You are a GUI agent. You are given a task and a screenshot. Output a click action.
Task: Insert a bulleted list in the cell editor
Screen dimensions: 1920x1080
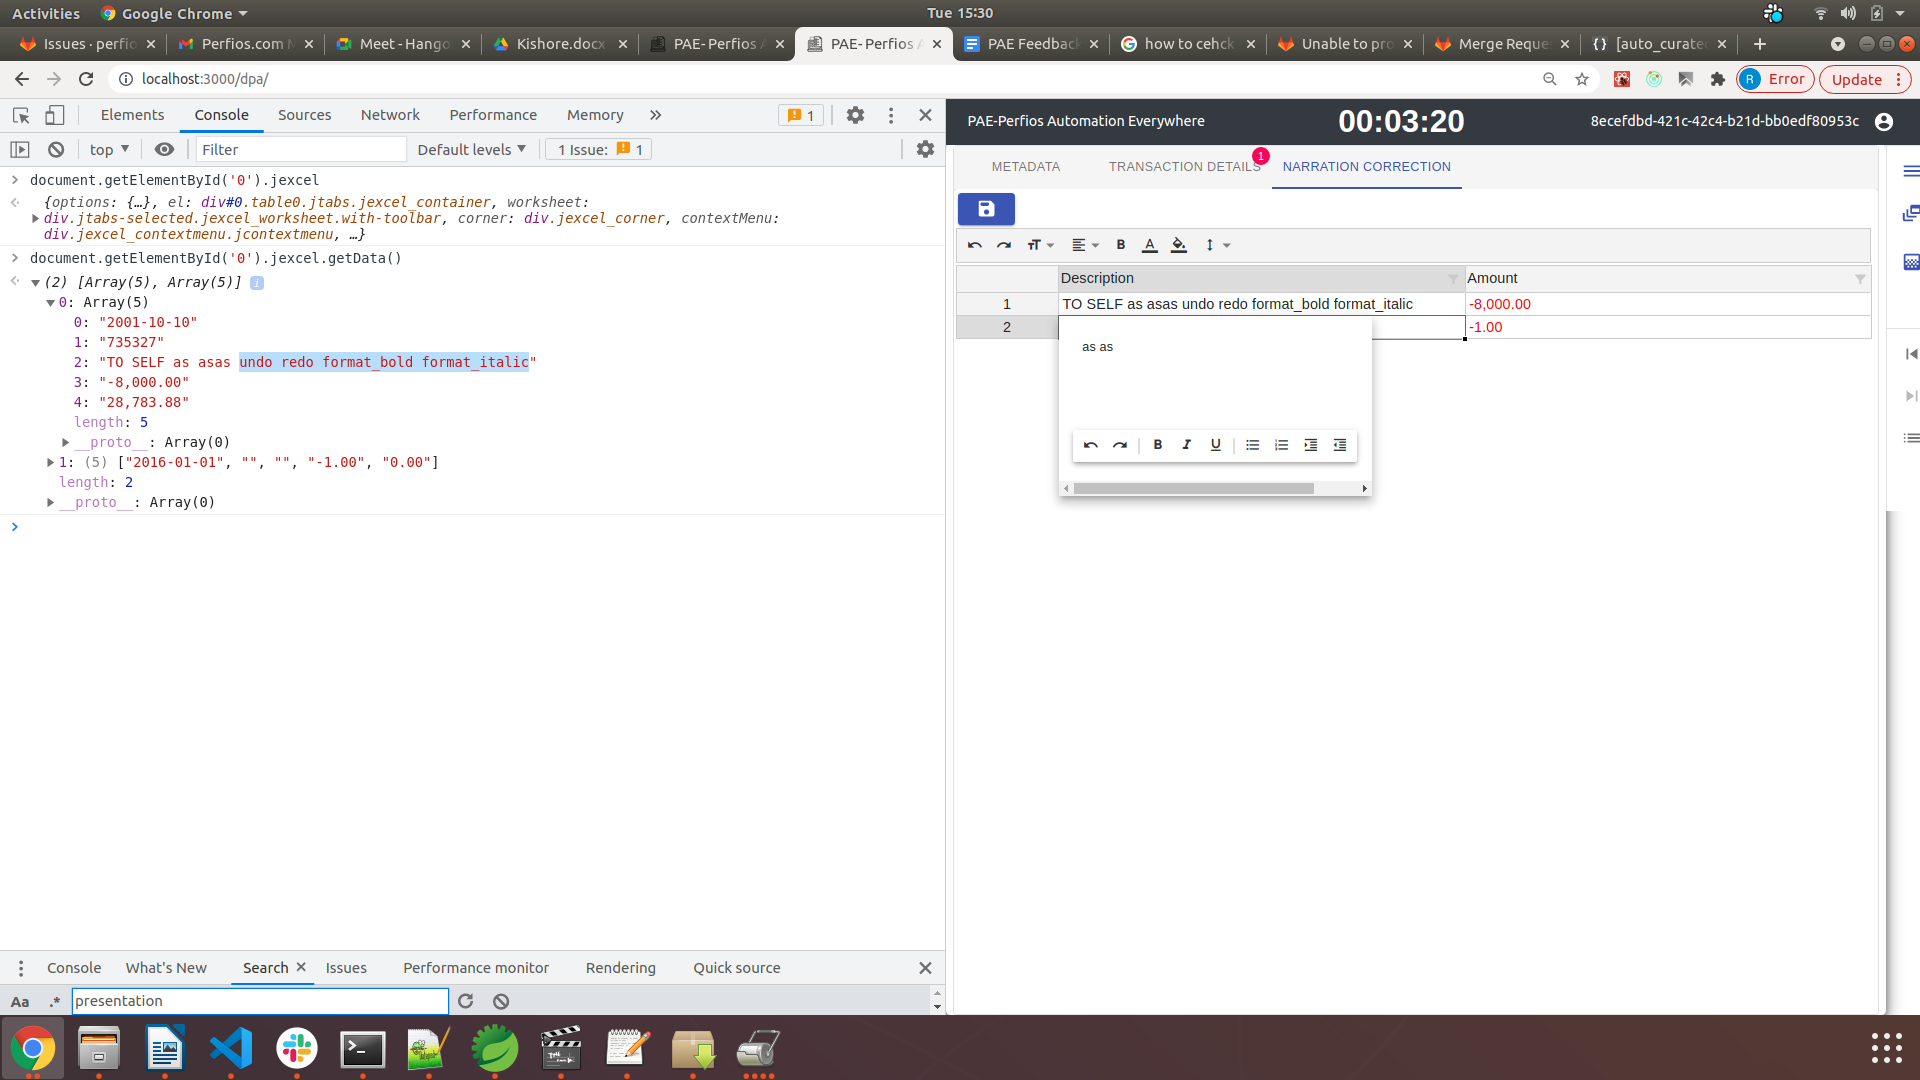(x=1252, y=445)
